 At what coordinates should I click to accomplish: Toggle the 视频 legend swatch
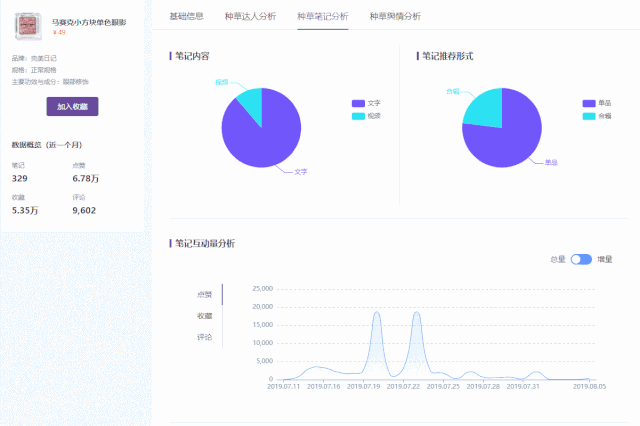(358, 116)
